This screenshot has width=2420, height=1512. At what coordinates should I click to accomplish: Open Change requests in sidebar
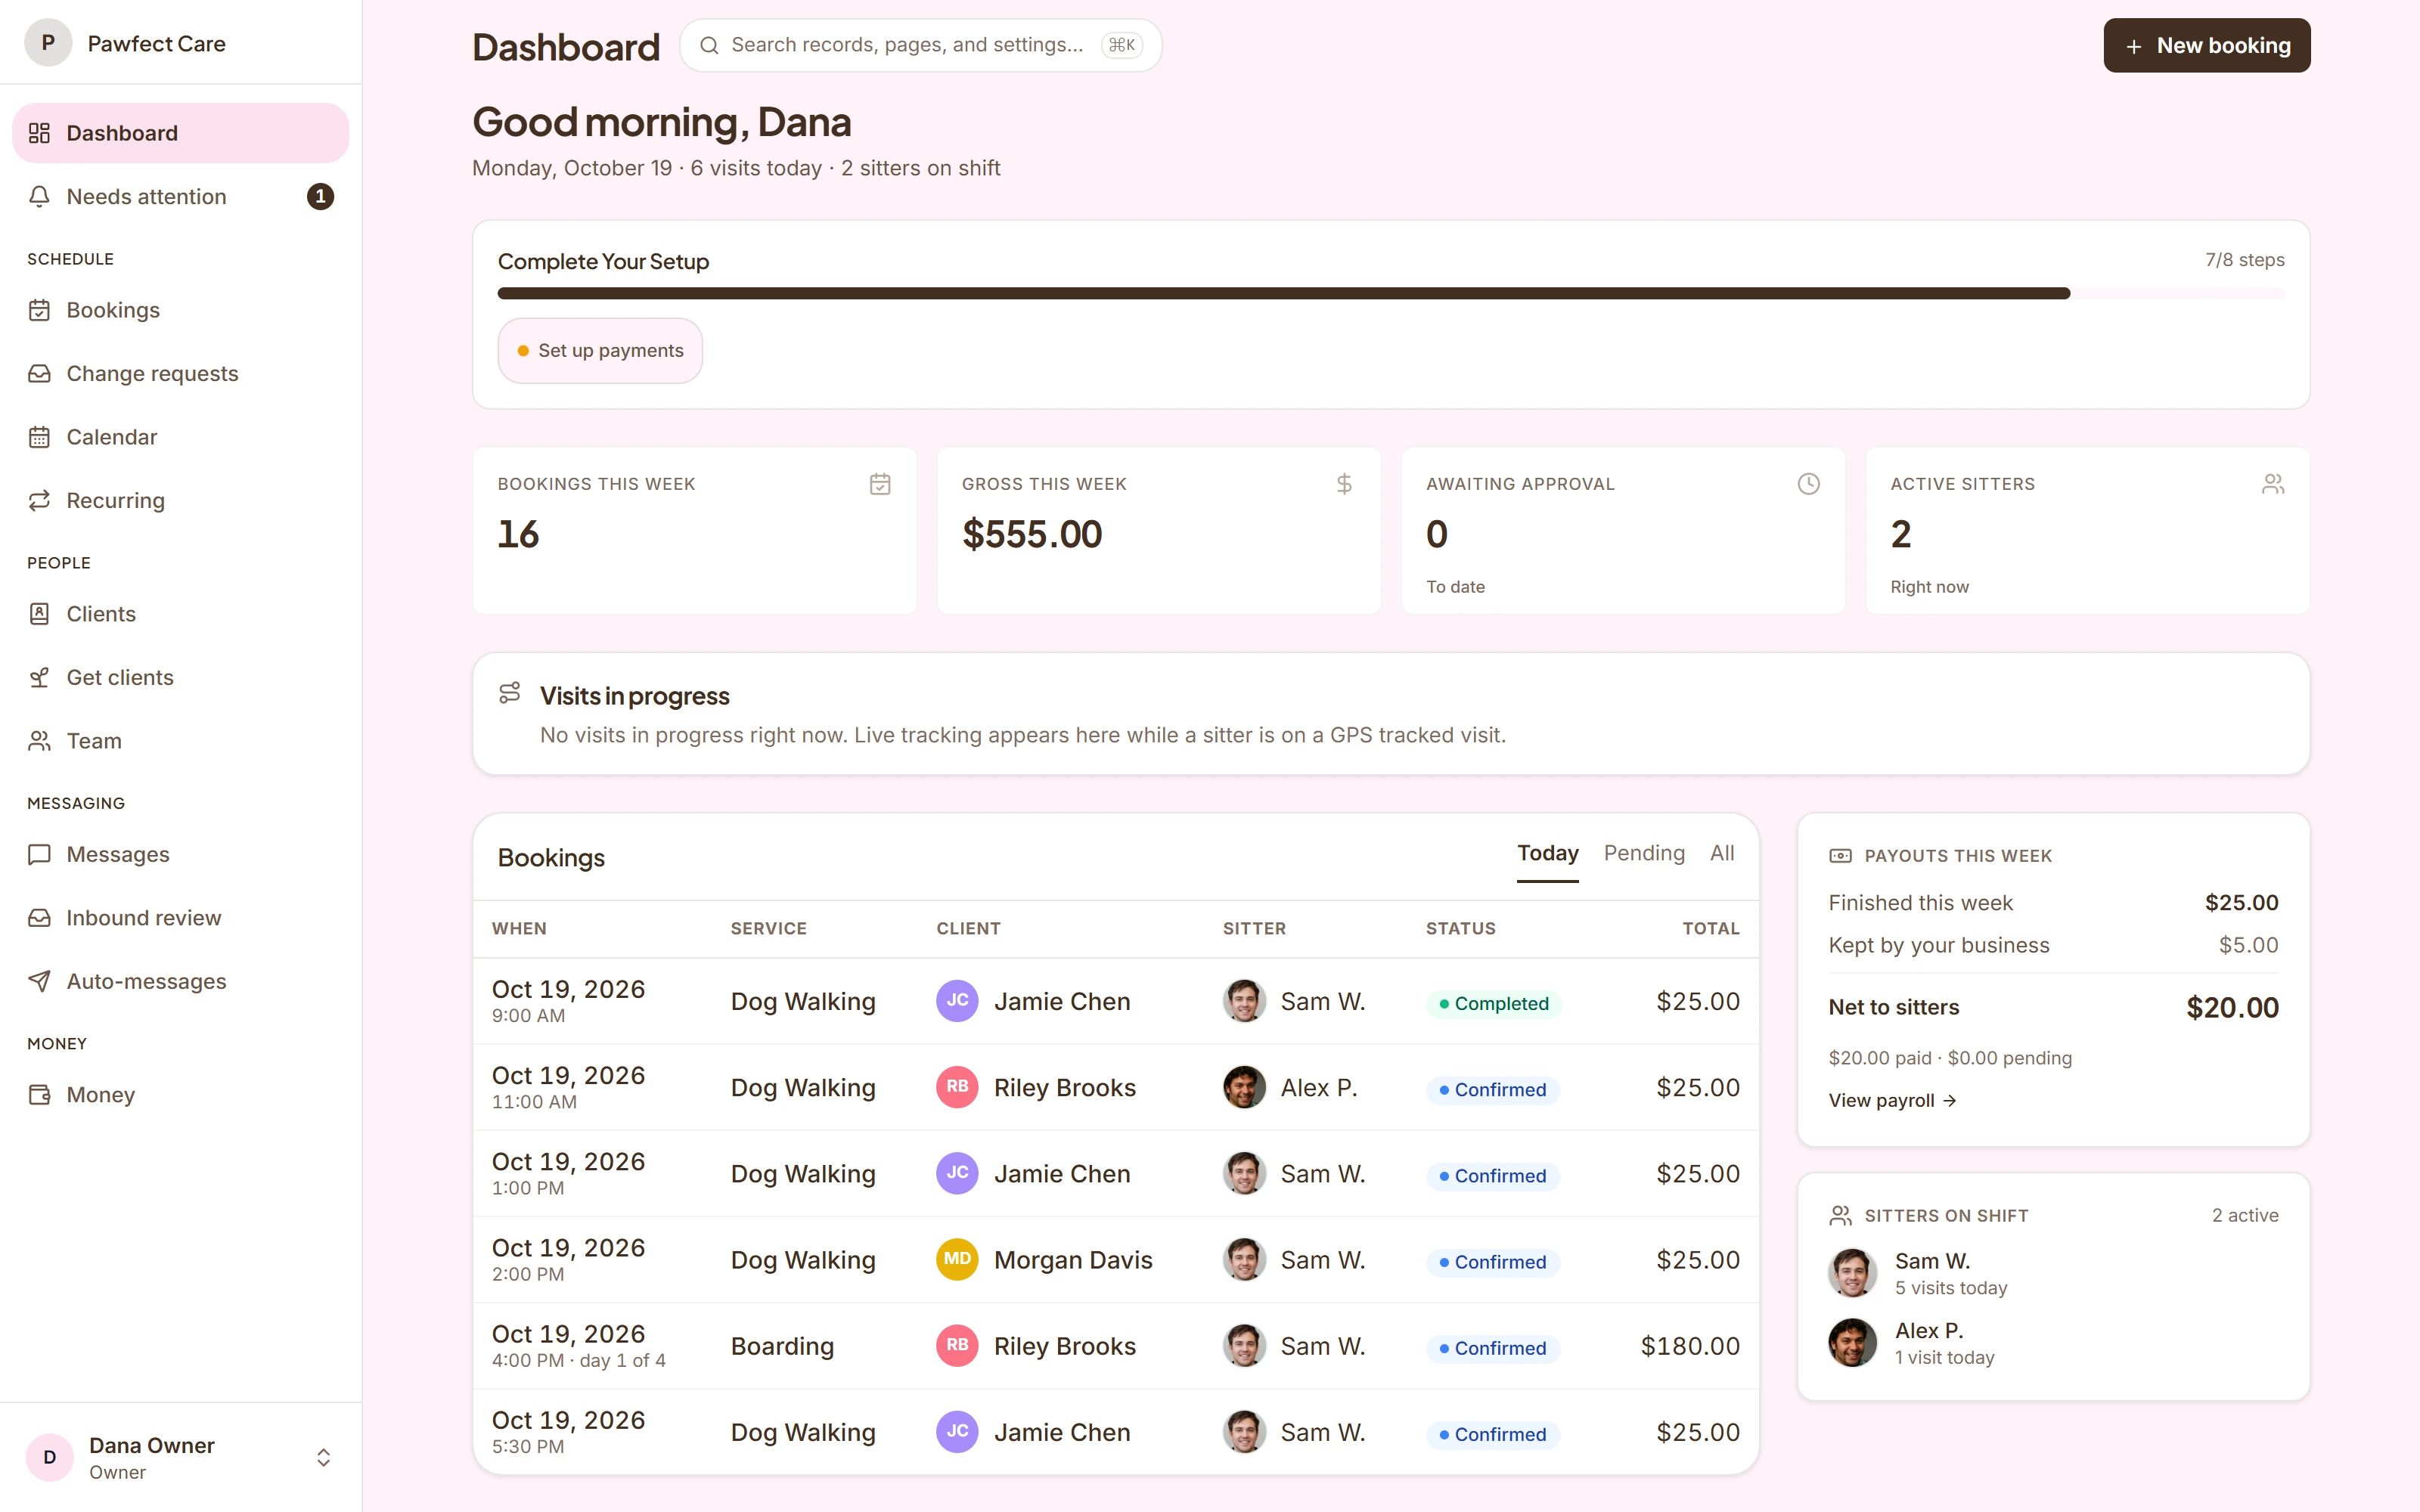click(180, 374)
